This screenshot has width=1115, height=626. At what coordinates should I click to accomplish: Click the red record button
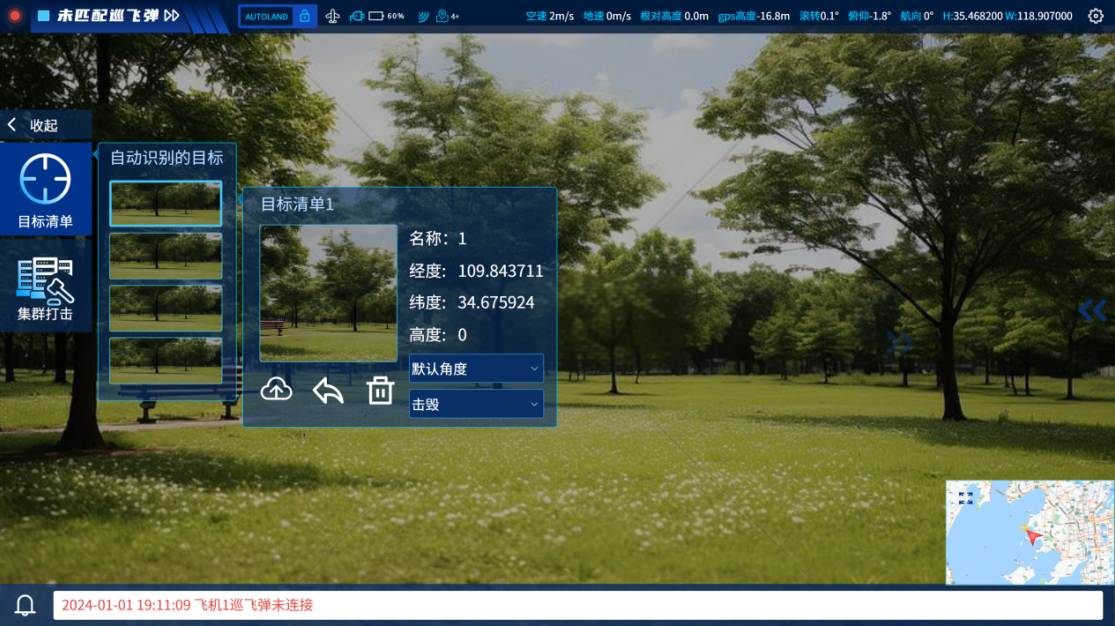[x=15, y=16]
